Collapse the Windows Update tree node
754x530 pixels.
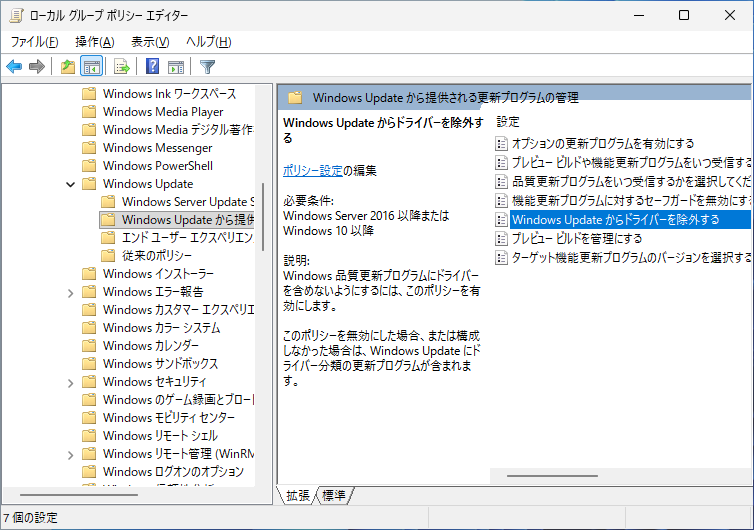(70, 184)
